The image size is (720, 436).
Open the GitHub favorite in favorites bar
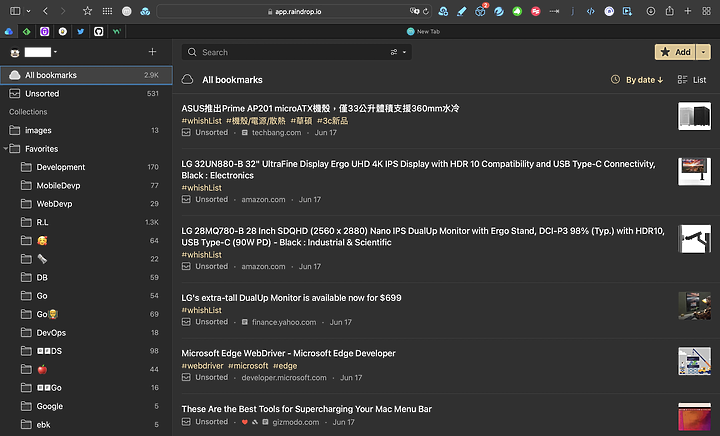coord(98,31)
